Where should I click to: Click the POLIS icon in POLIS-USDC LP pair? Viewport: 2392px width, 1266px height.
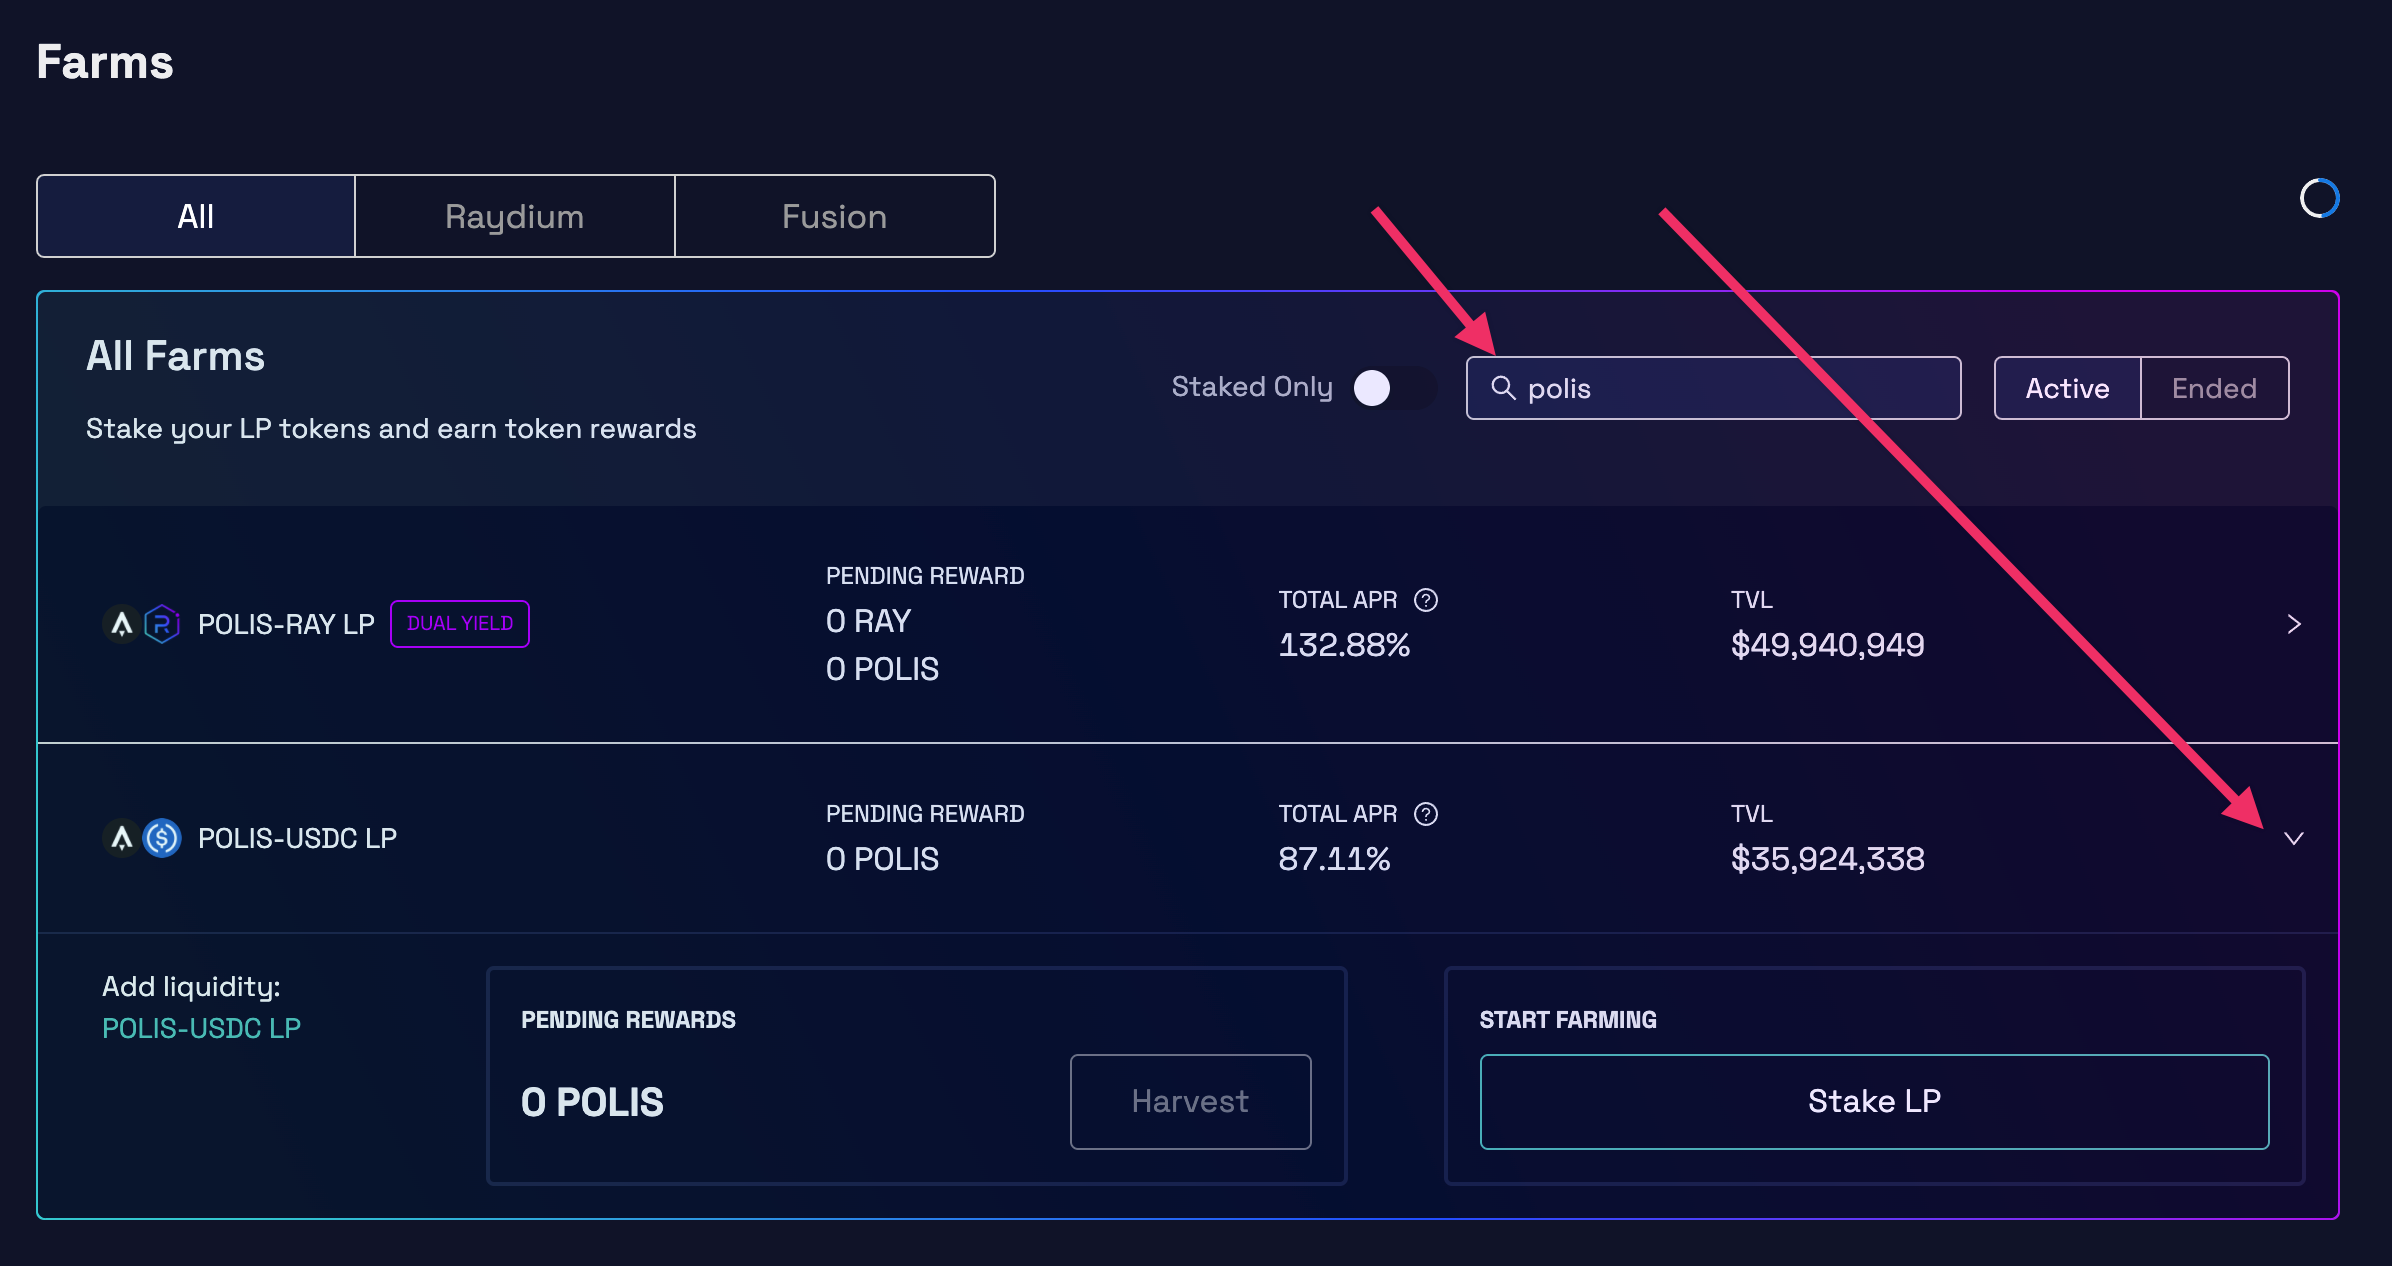[121, 838]
